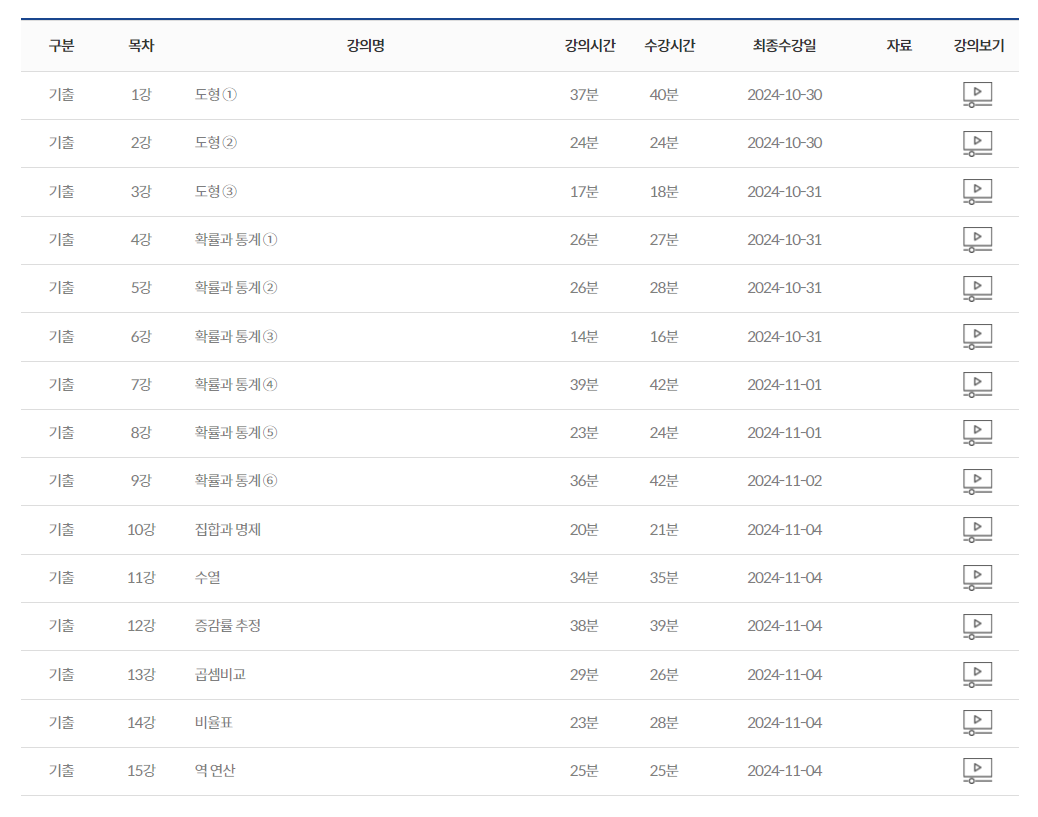
Task: Select the 강의보기 column header
Action: (978, 46)
